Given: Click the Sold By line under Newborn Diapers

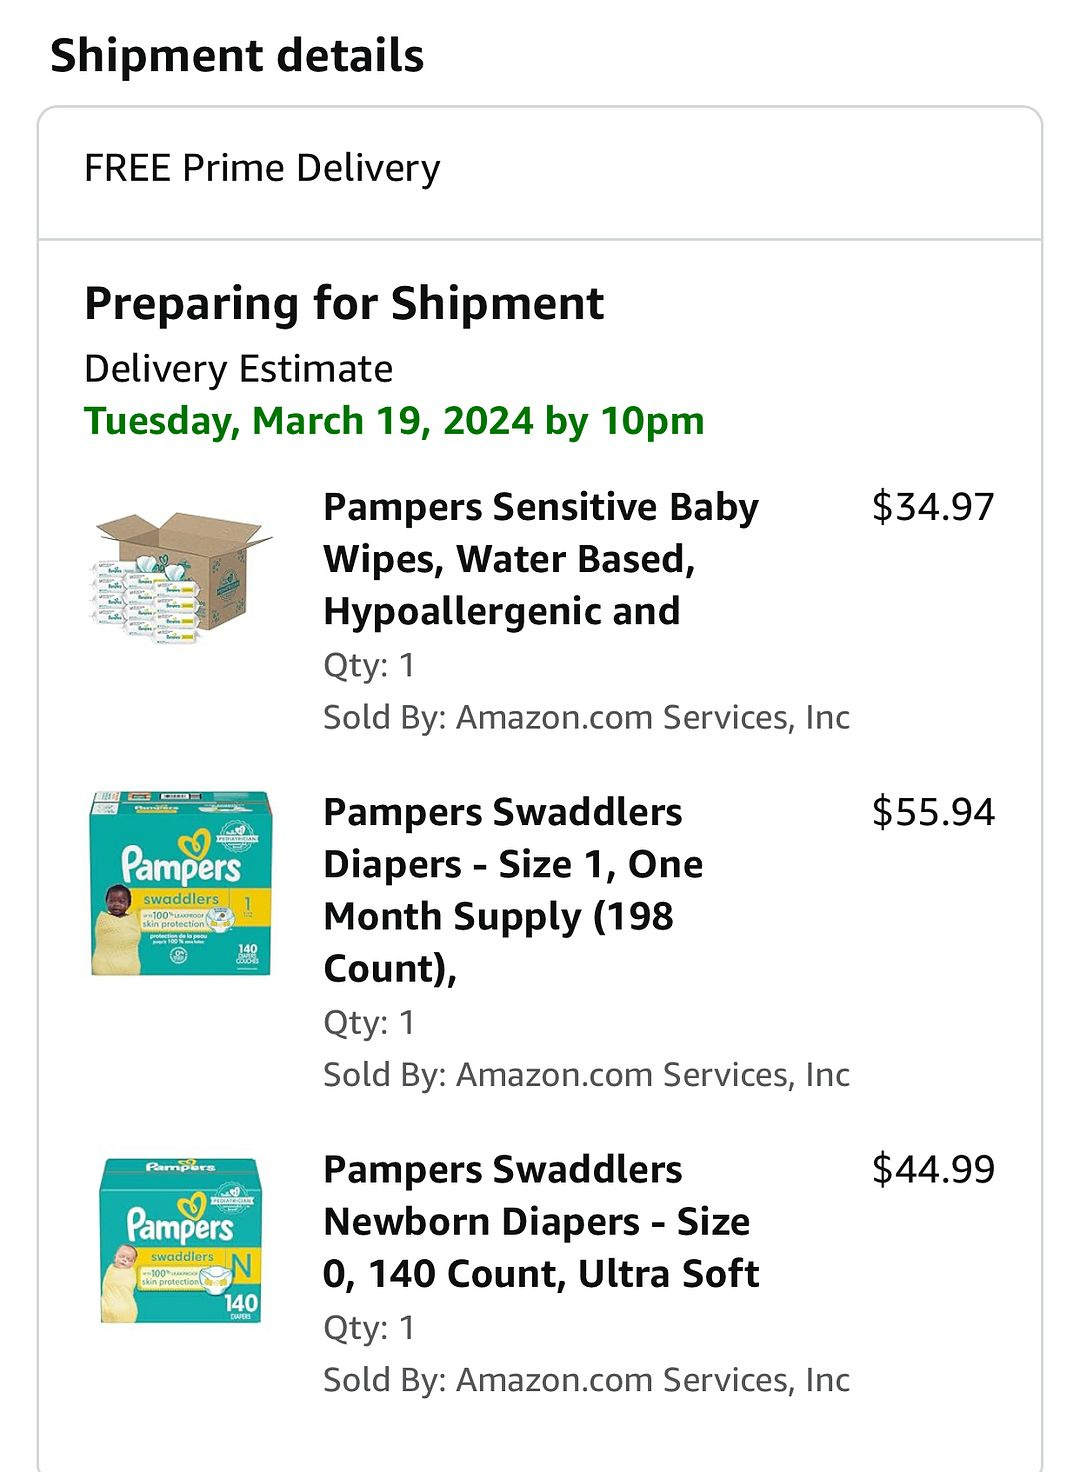Looking at the screenshot, I should [586, 1379].
